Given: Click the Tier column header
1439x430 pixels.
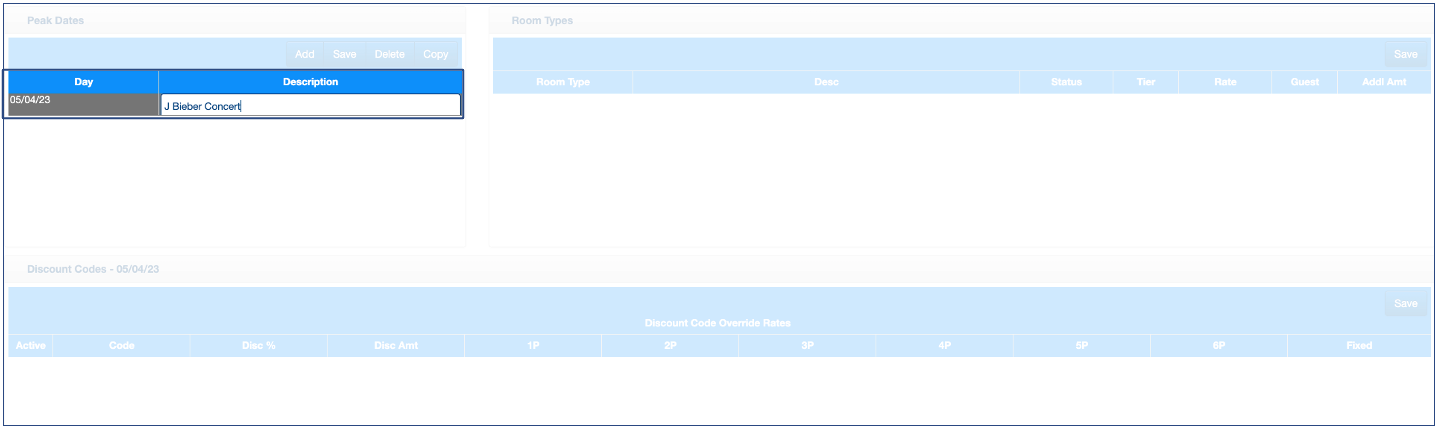Looking at the screenshot, I should tap(1146, 82).
